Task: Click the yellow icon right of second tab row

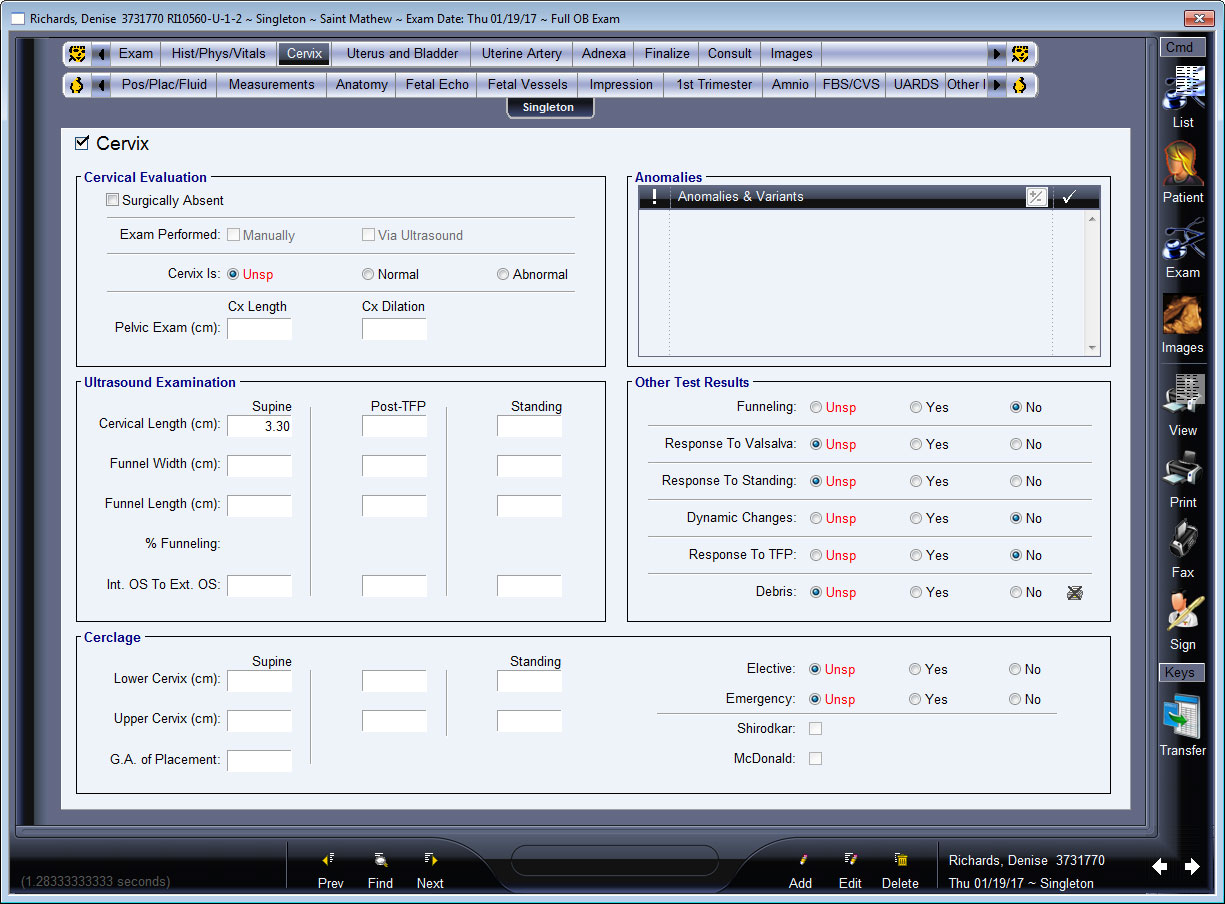Action: tap(1020, 85)
